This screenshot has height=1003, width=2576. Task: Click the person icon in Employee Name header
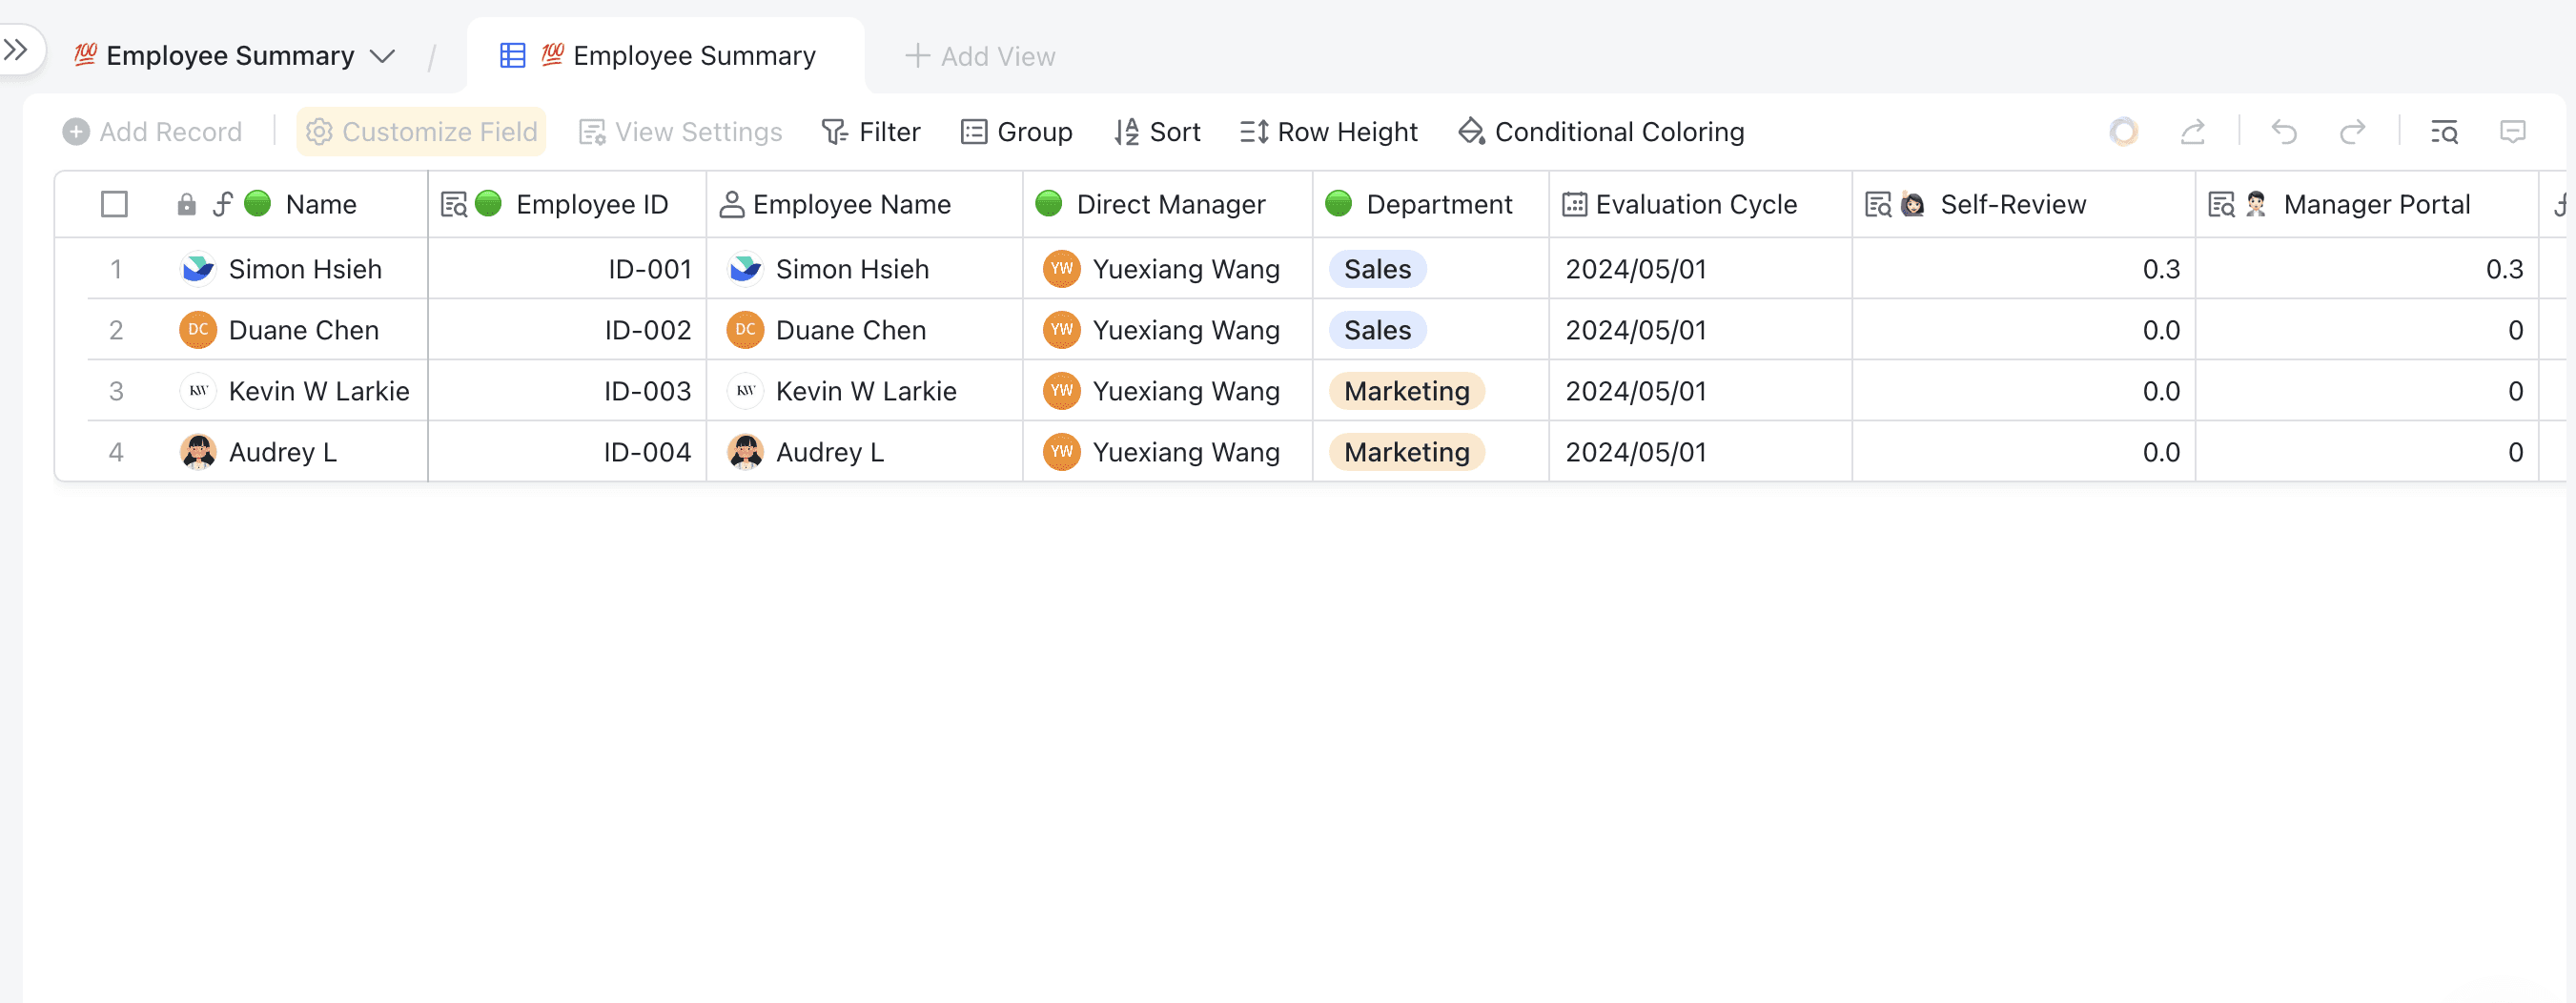(732, 205)
